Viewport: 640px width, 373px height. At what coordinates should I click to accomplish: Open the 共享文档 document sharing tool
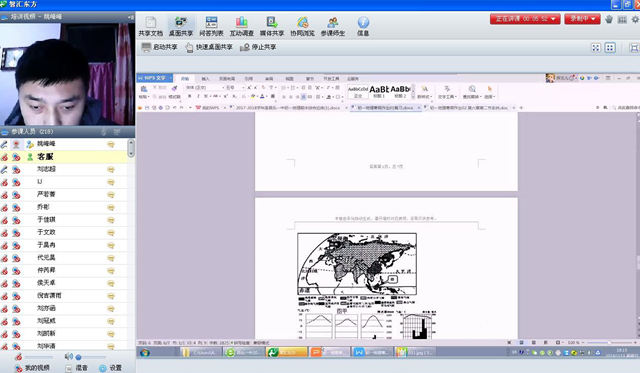(150, 27)
